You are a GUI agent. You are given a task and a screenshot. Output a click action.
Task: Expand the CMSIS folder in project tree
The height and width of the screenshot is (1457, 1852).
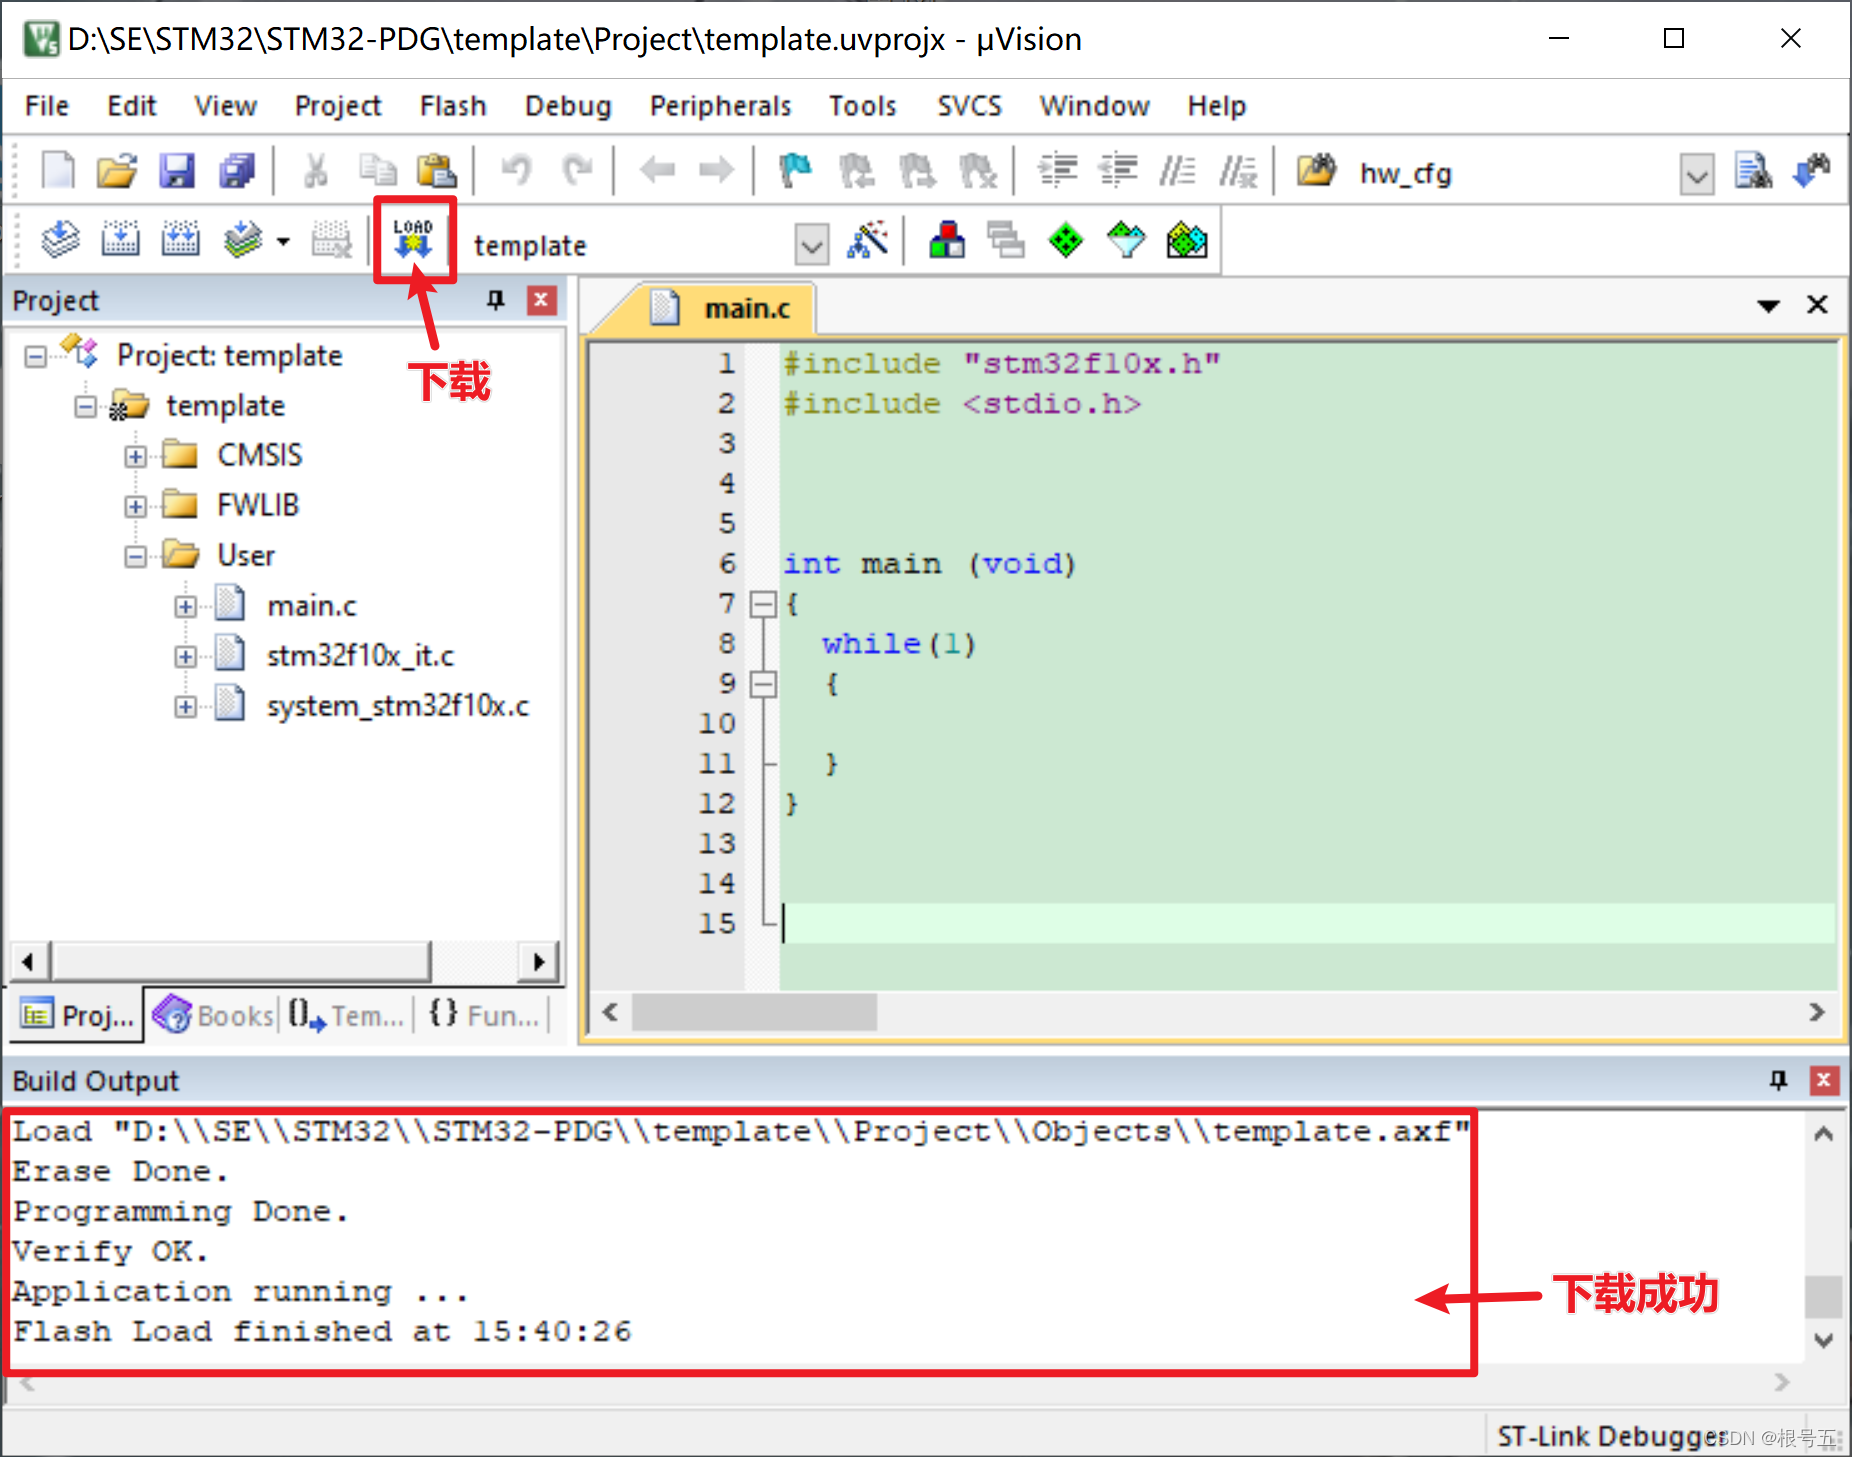(135, 456)
